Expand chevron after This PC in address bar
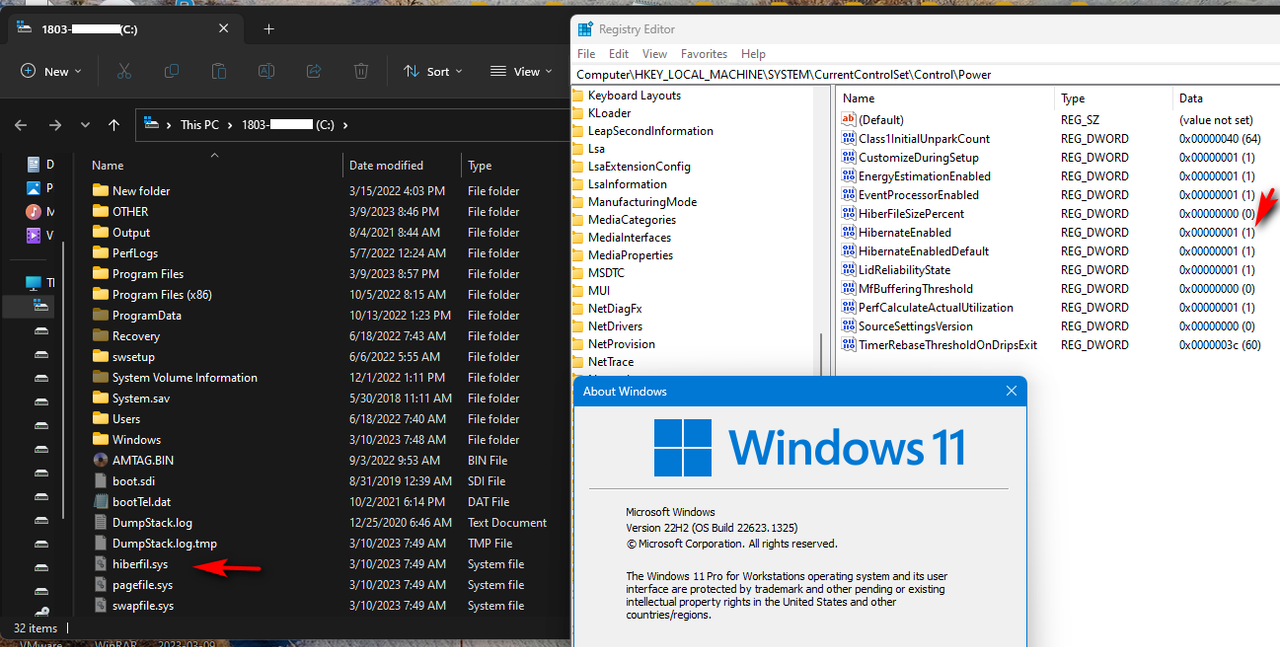 pyautogui.click(x=229, y=125)
